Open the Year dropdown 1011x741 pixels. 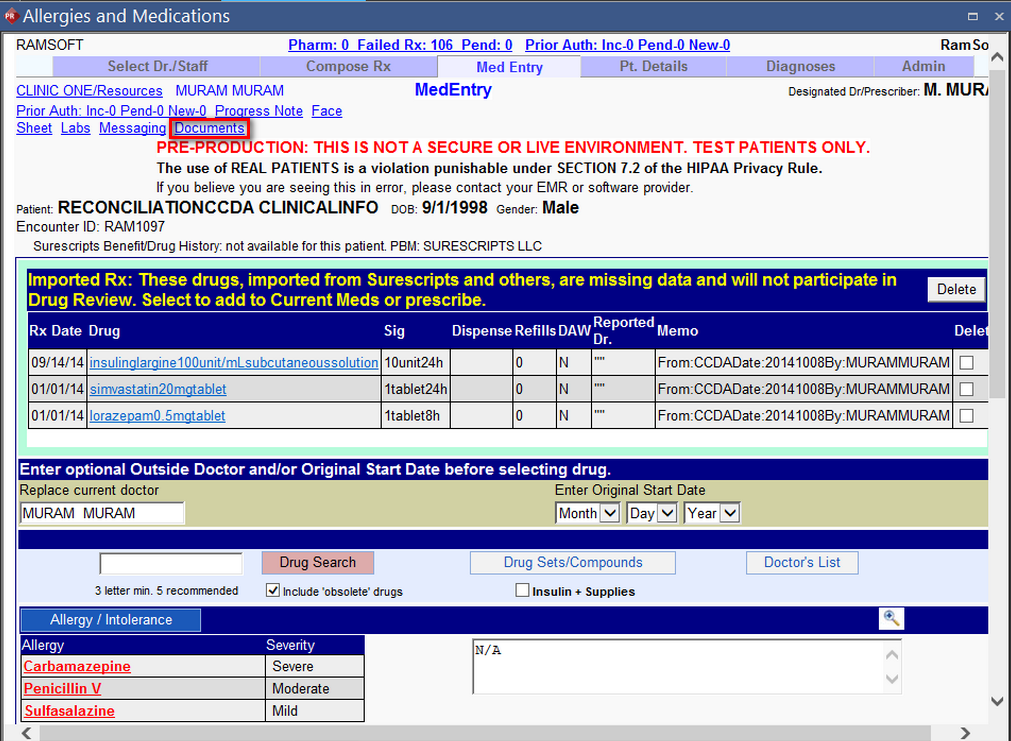[711, 513]
